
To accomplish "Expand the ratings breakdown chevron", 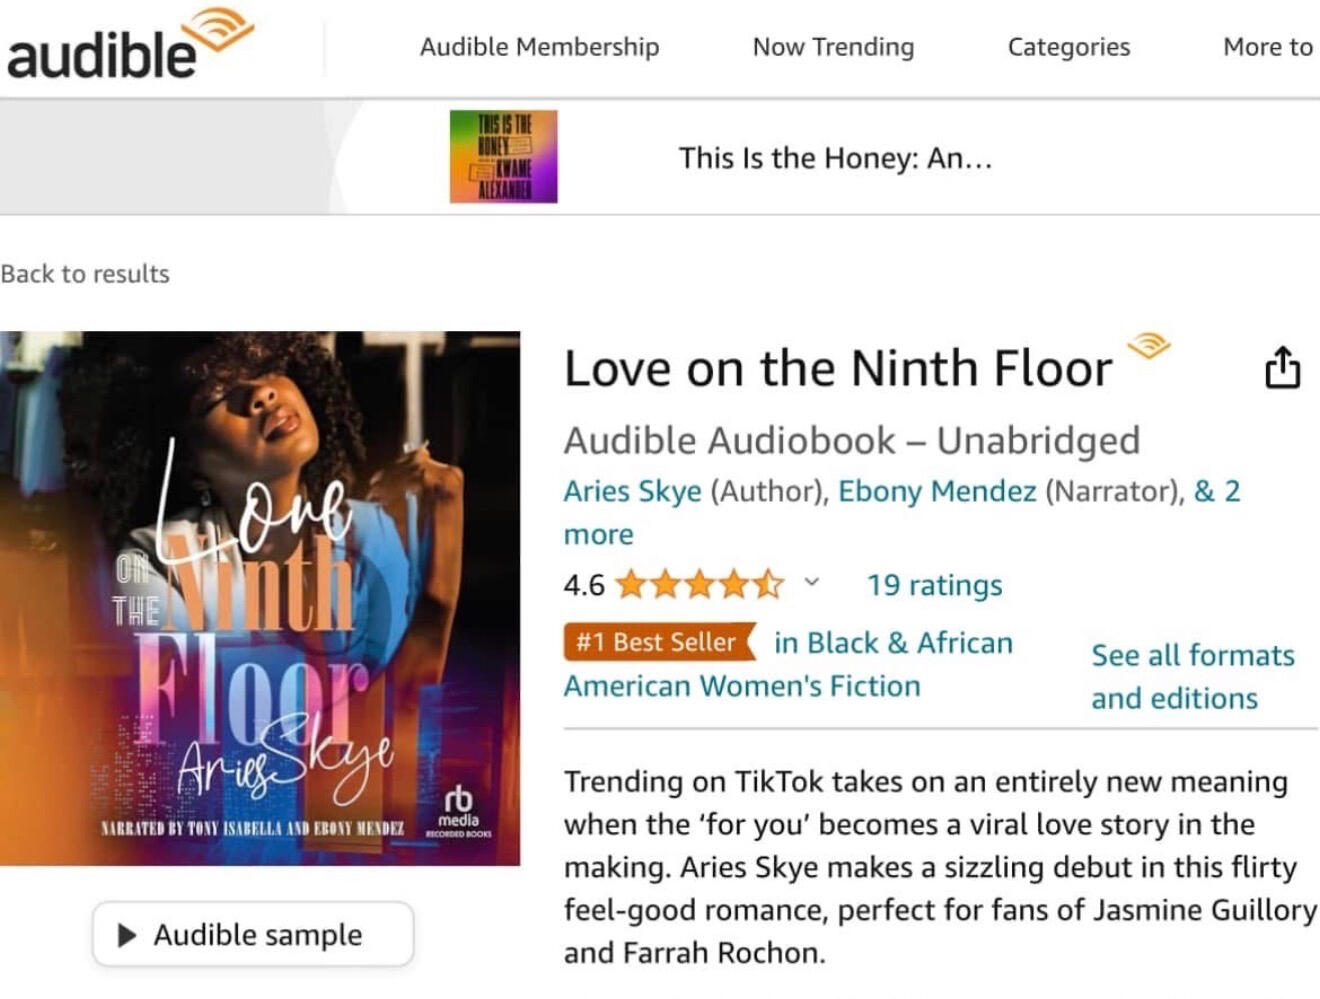I will point(812,582).
